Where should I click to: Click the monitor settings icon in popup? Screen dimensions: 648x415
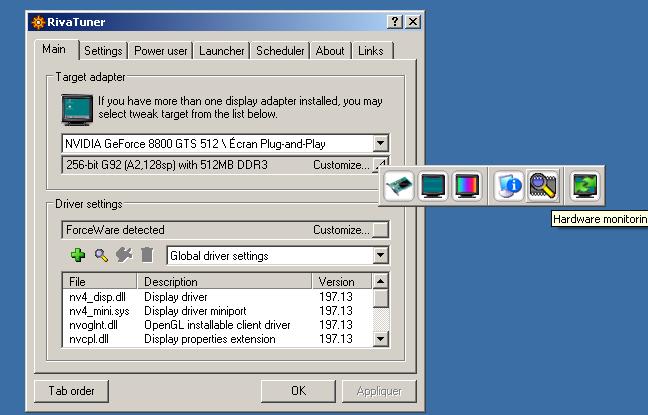point(433,186)
